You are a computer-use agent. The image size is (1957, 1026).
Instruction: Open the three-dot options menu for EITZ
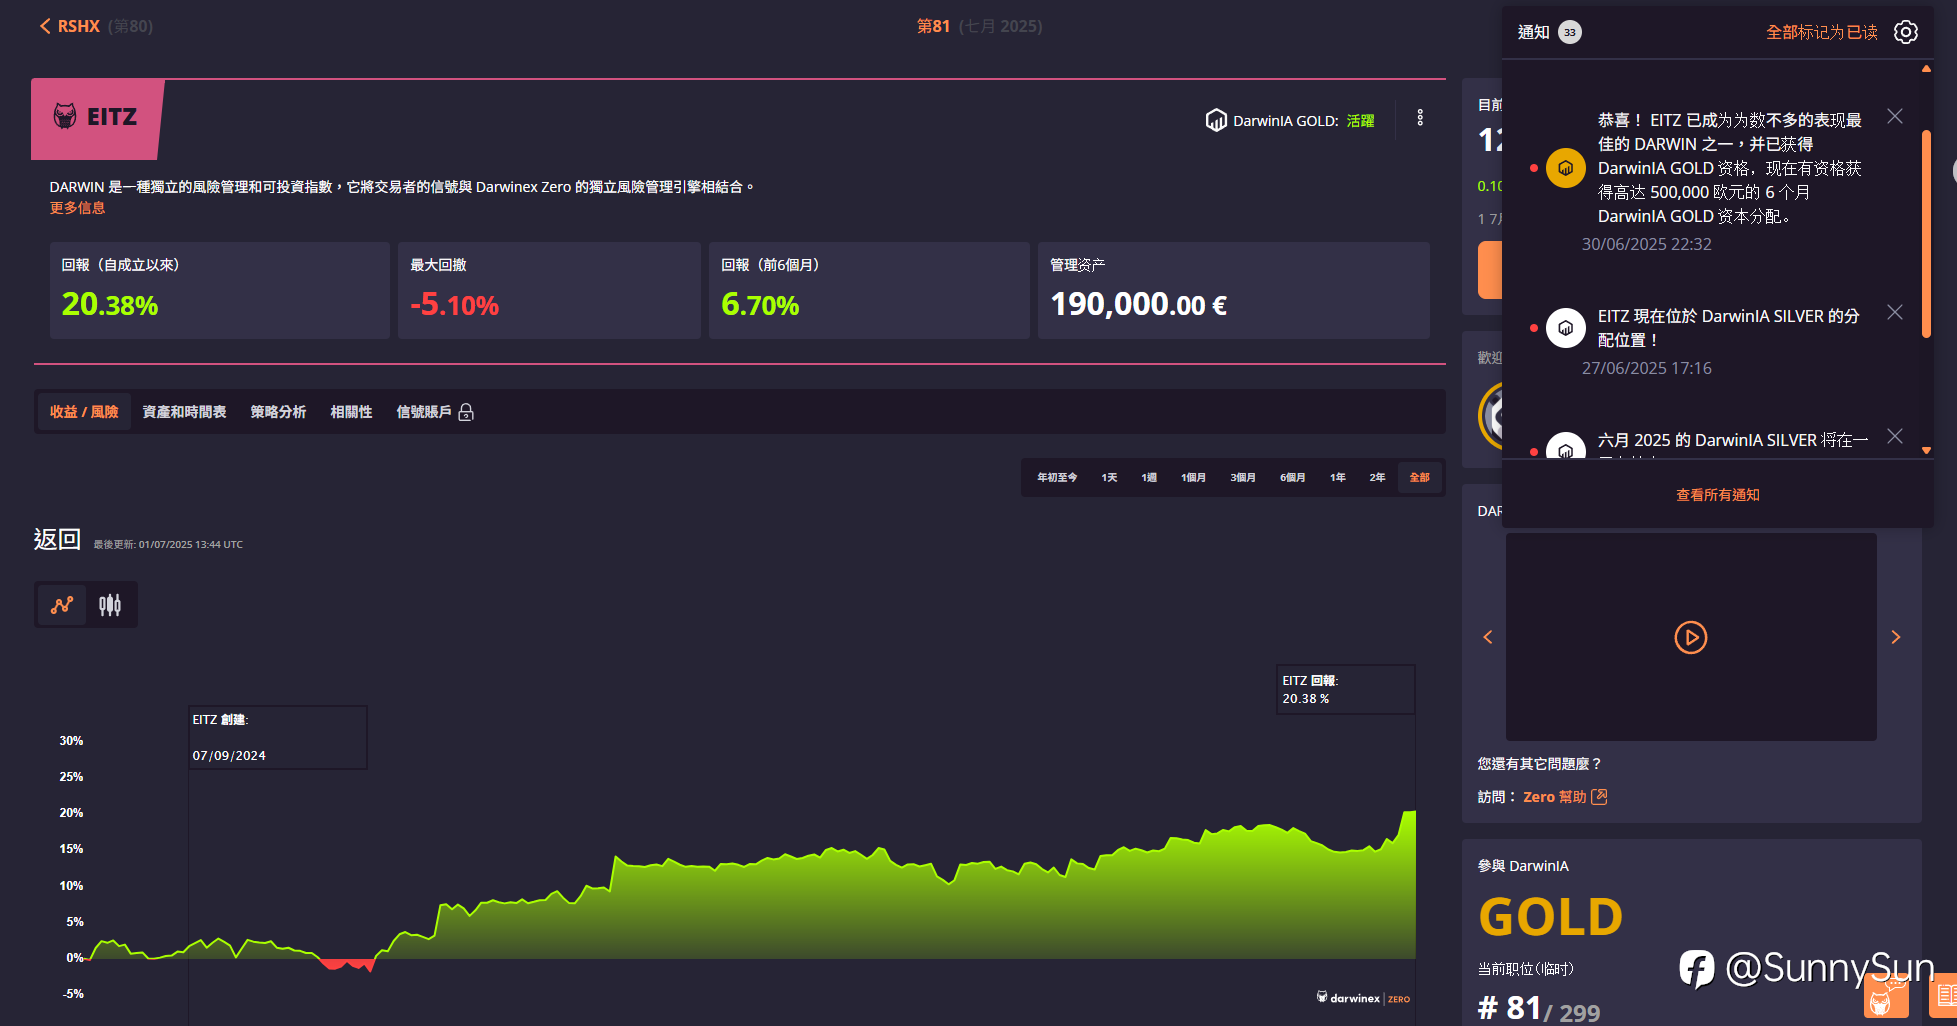[1420, 118]
